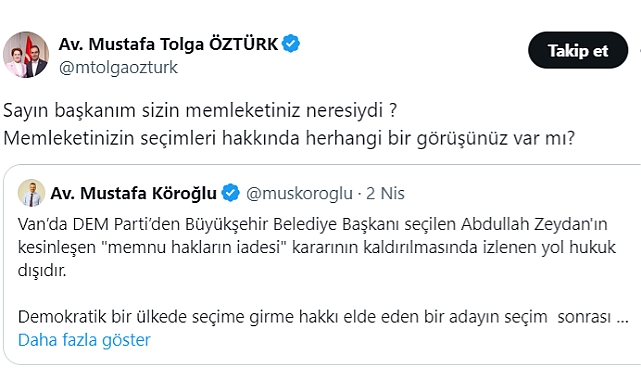The width and height of the screenshot is (641, 380).
Task: Click the trailing ellipsis after 'seçim sonrası'
Action: click(x=623, y=317)
